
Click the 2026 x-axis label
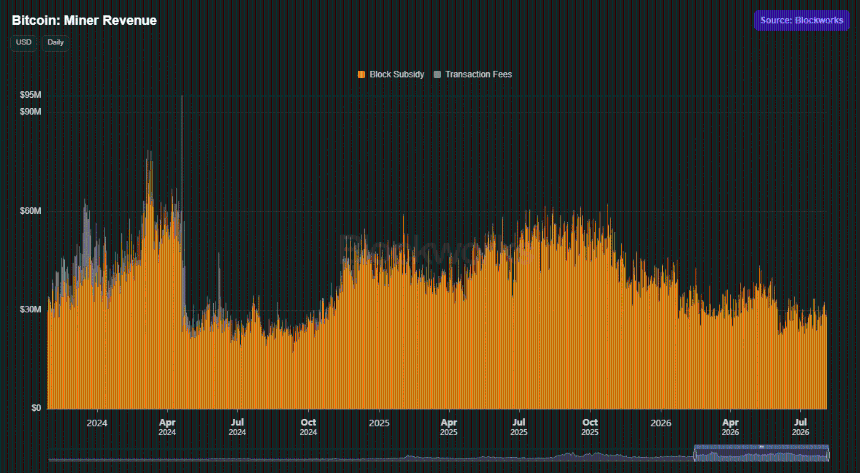660,423
